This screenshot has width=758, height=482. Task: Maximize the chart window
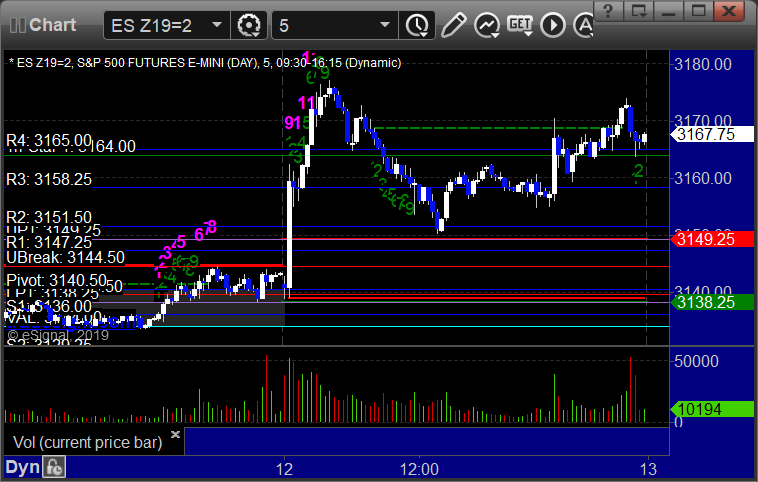(699, 11)
